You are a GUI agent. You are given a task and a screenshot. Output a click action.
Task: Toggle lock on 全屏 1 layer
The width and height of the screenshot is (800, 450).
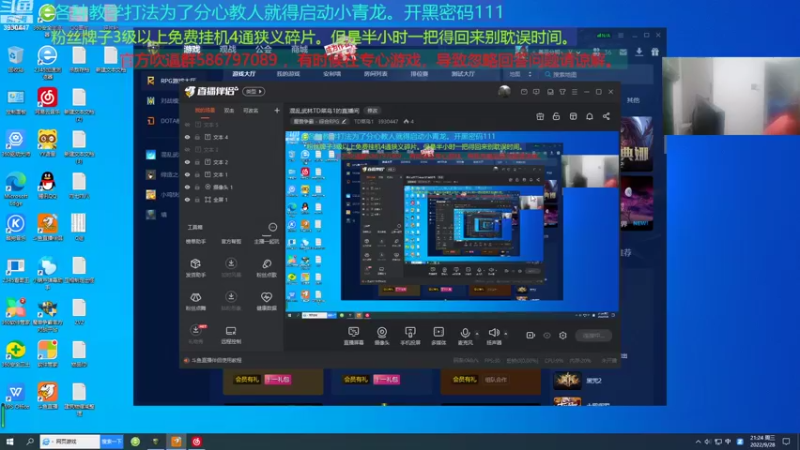tap(197, 199)
